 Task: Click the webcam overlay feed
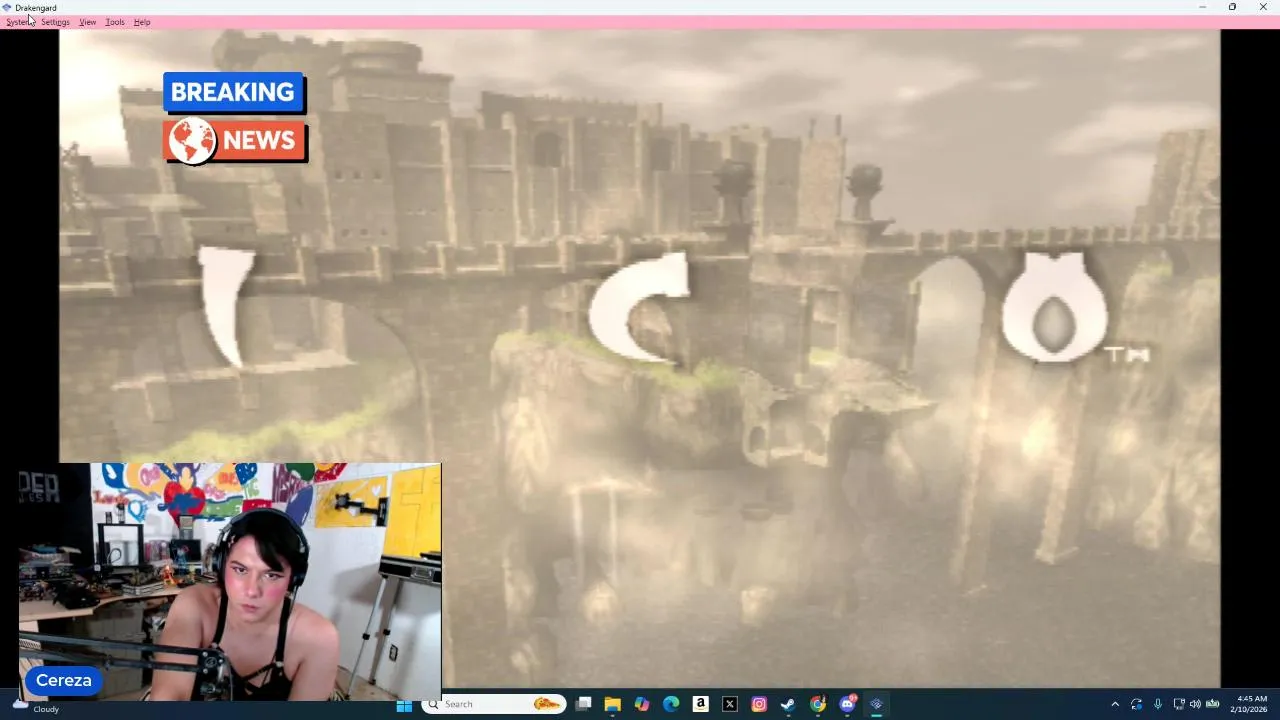point(230,581)
